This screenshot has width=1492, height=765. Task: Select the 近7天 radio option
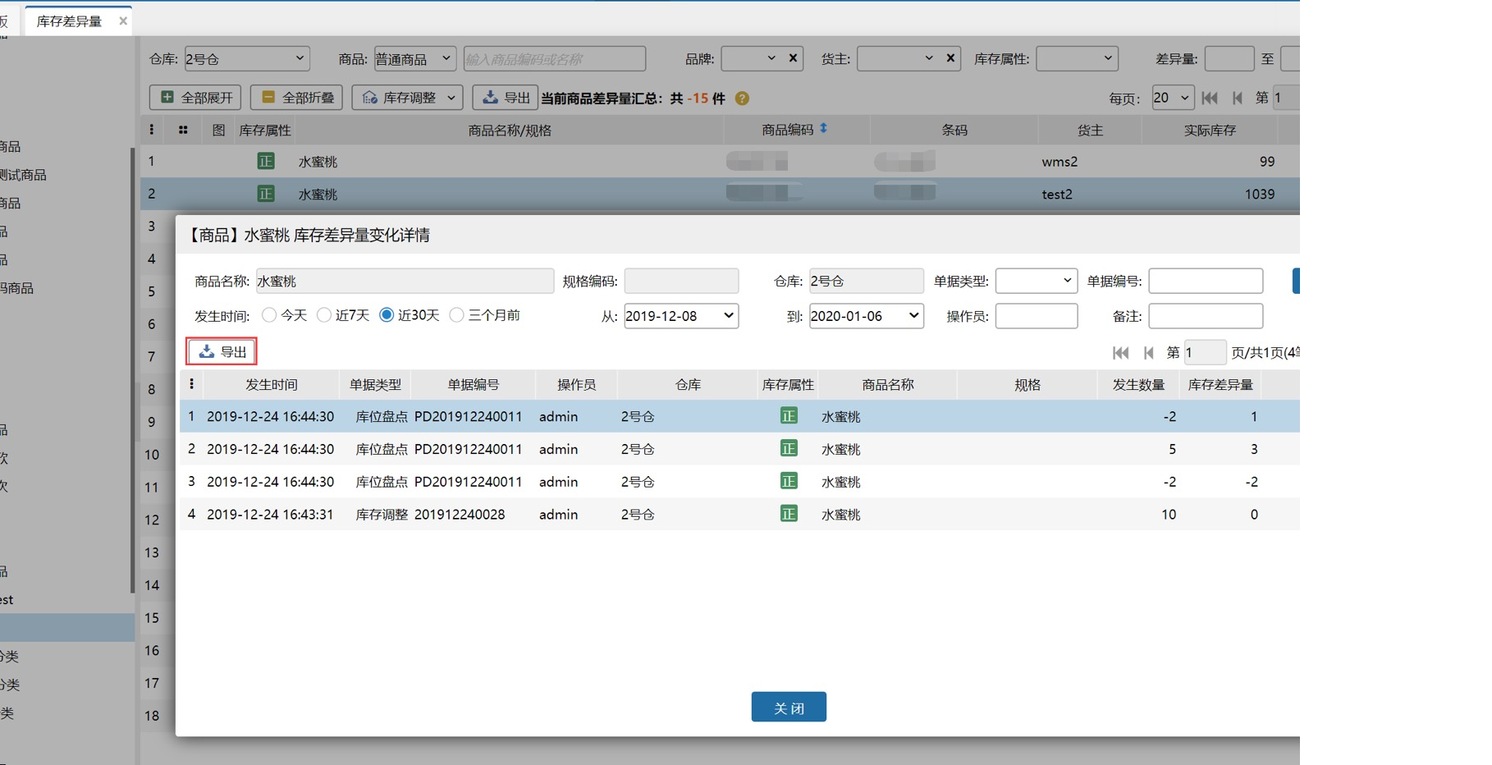point(324,315)
